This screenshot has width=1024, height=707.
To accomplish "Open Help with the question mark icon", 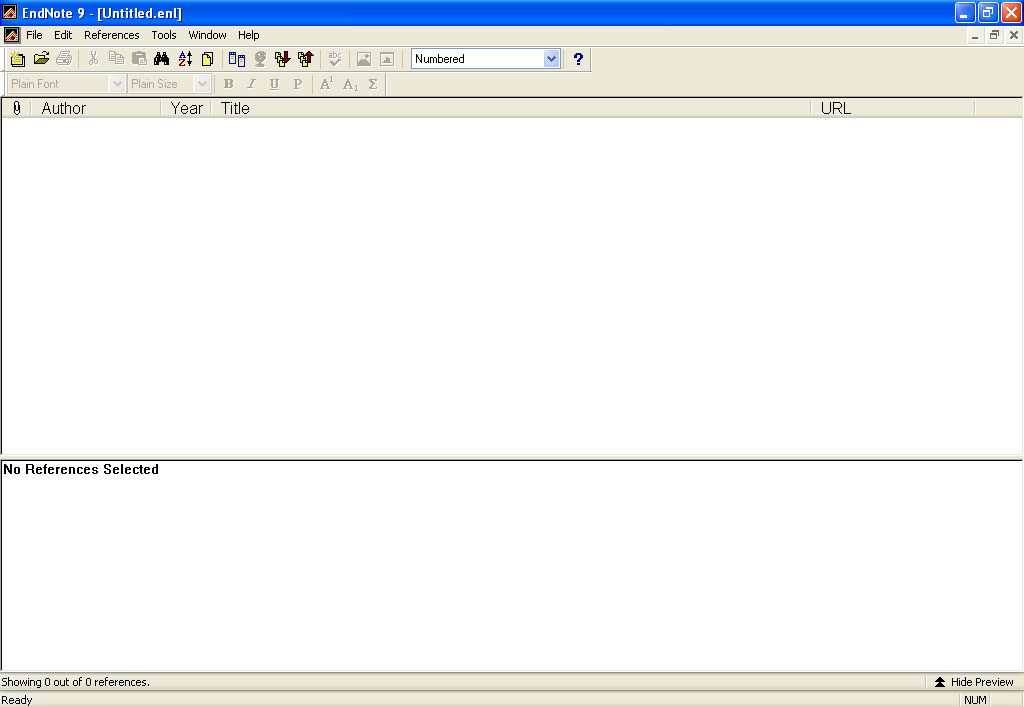I will (x=578, y=59).
